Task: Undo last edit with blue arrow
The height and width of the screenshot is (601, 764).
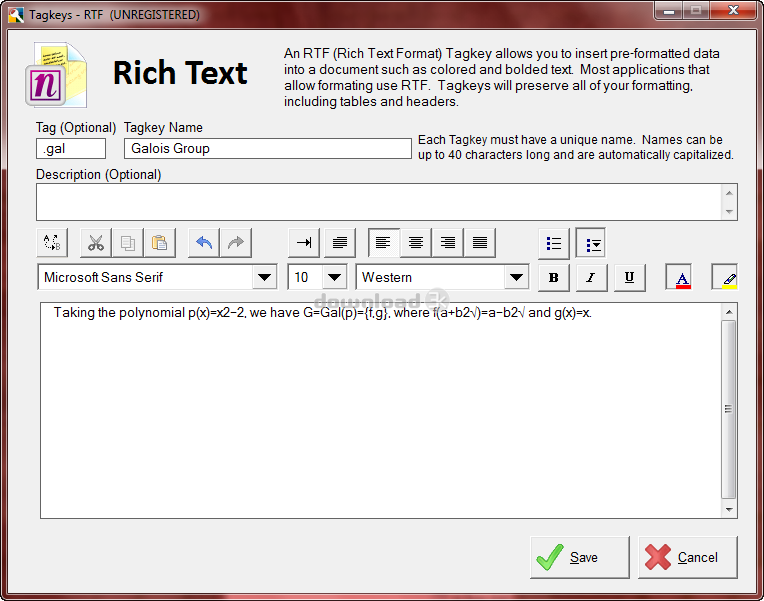Action: click(x=204, y=243)
